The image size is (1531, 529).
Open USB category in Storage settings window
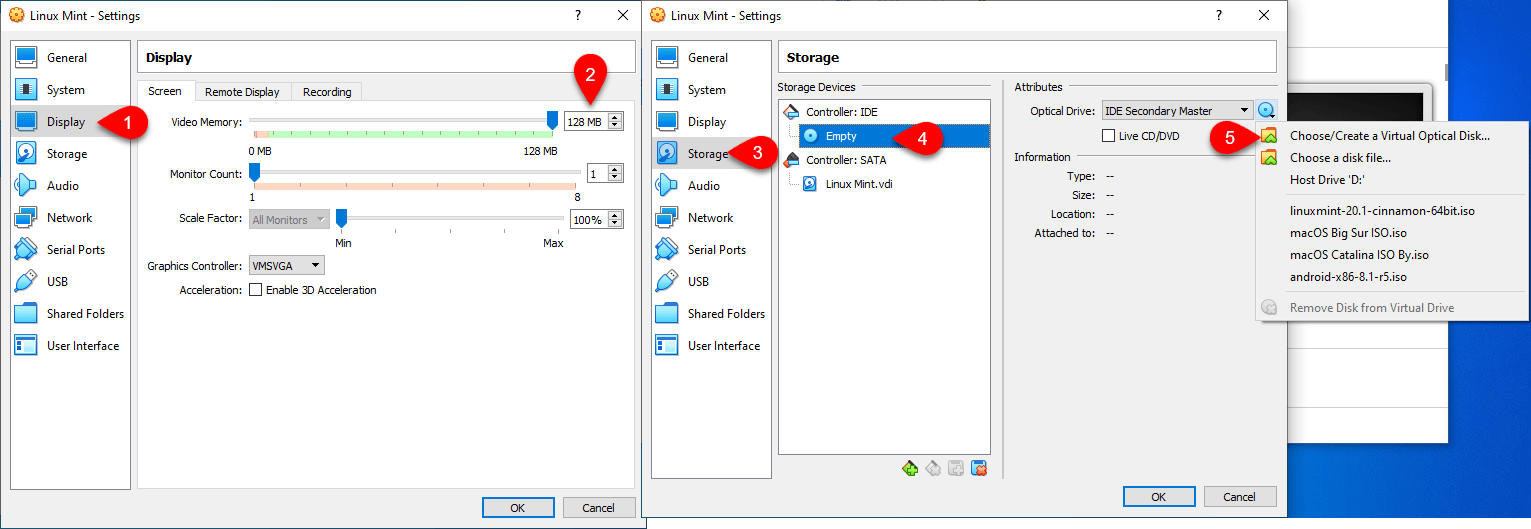coord(711,282)
